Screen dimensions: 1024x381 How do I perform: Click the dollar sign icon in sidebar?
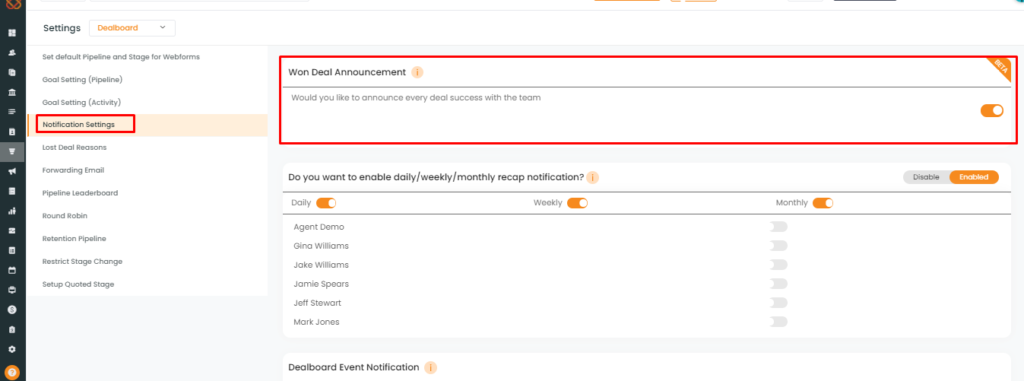(x=12, y=310)
